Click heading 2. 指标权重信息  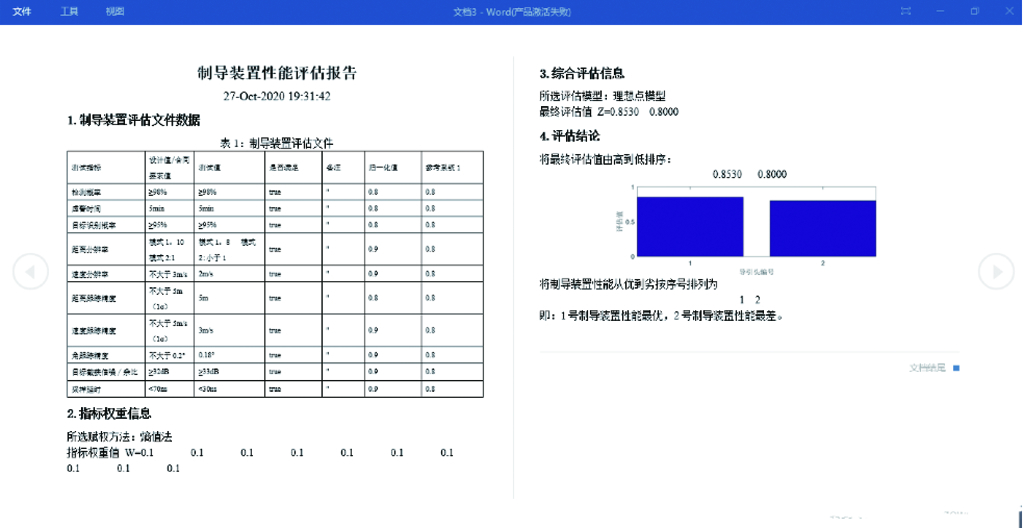(109, 413)
